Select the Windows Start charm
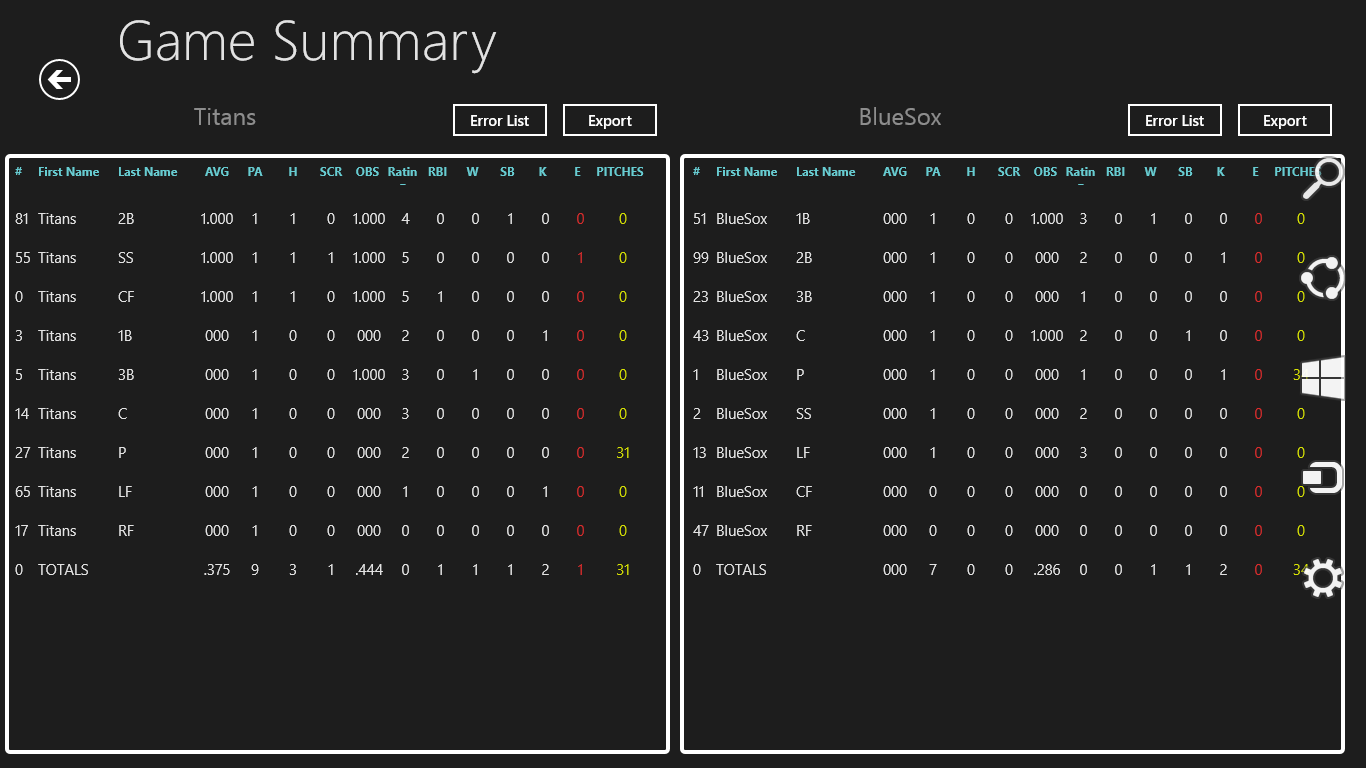This screenshot has width=1366, height=768. 1324,380
